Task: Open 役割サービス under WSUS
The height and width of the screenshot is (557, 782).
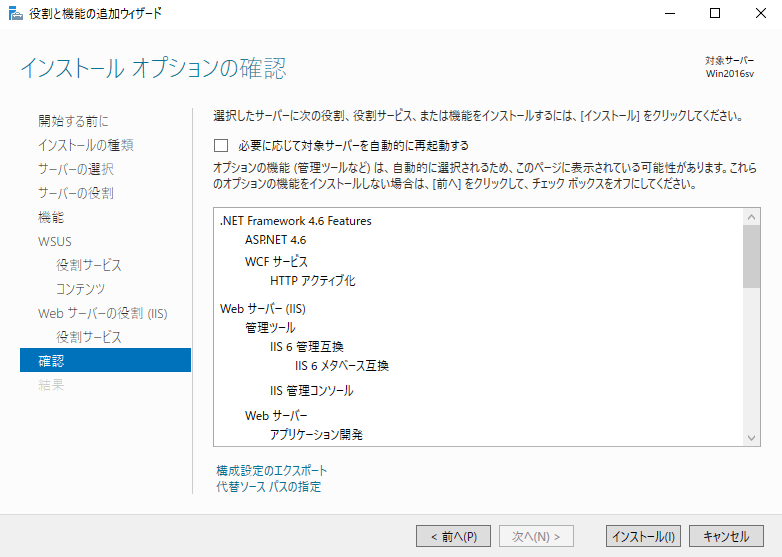Action: (x=89, y=265)
